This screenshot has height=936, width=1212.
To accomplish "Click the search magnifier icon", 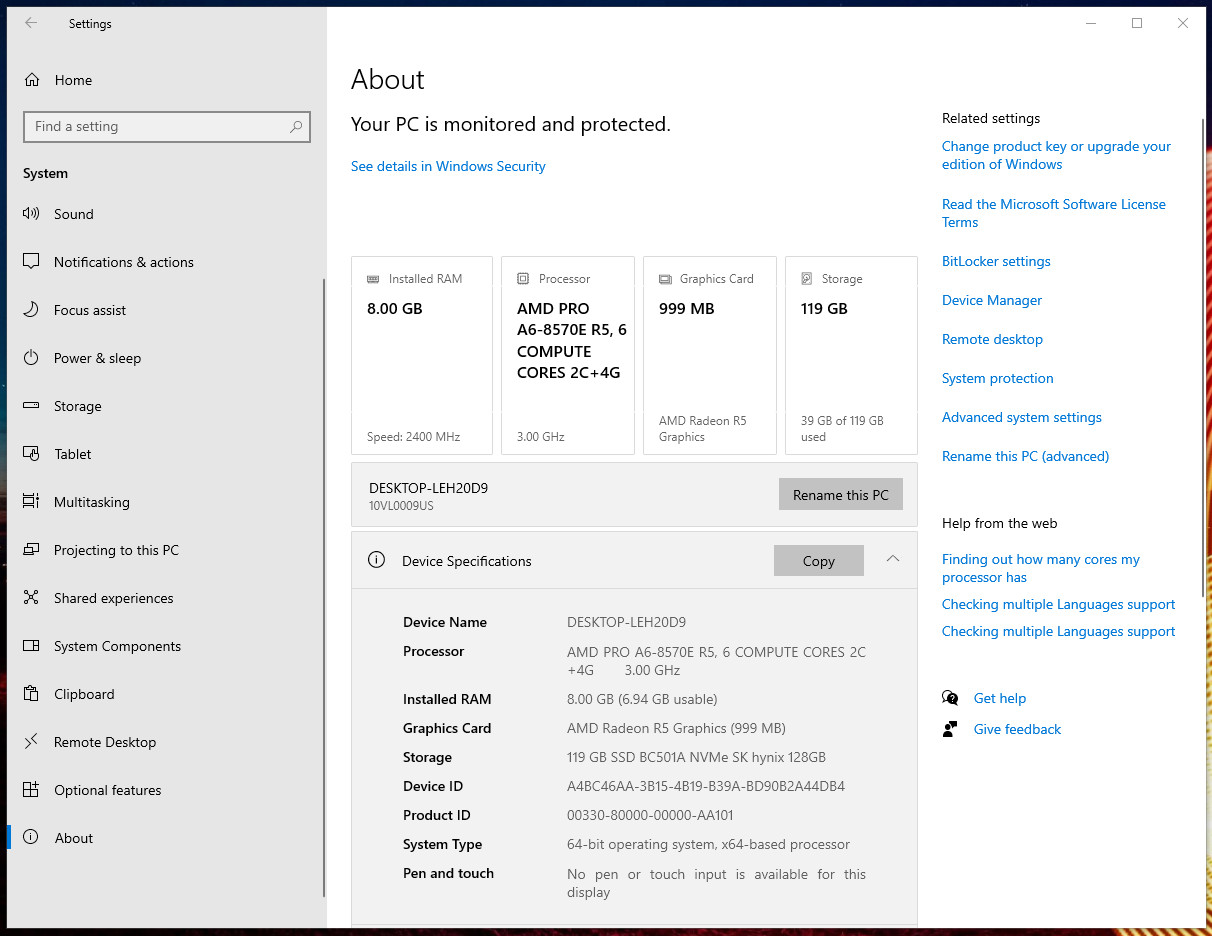I will [x=296, y=127].
